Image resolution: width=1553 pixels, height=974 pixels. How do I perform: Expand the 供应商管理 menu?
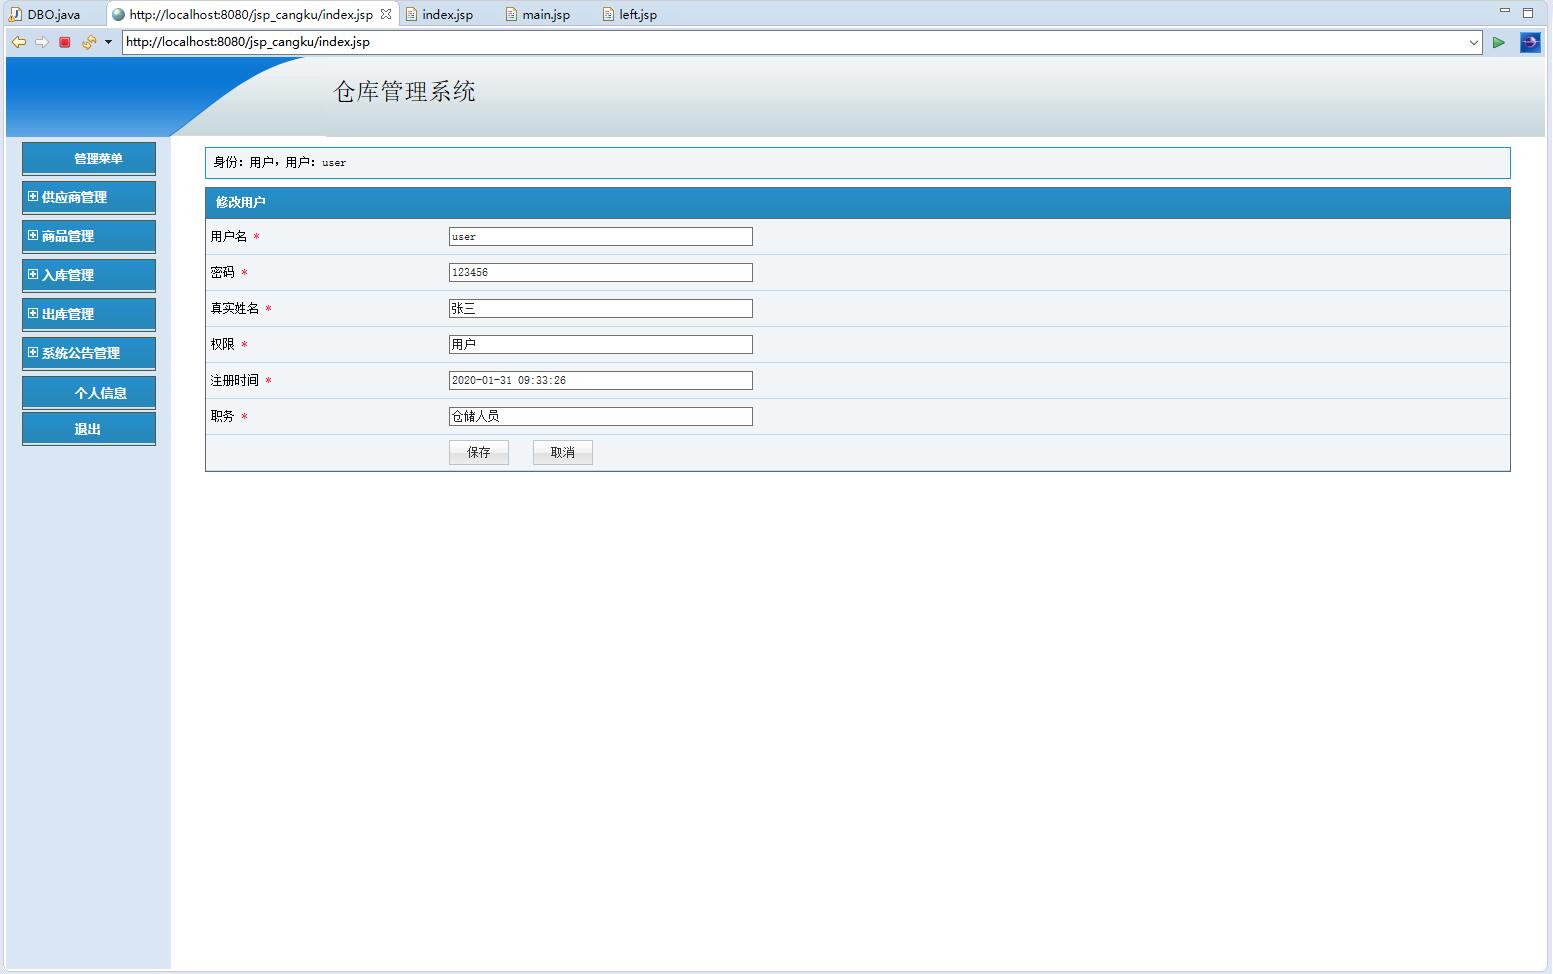click(89, 198)
